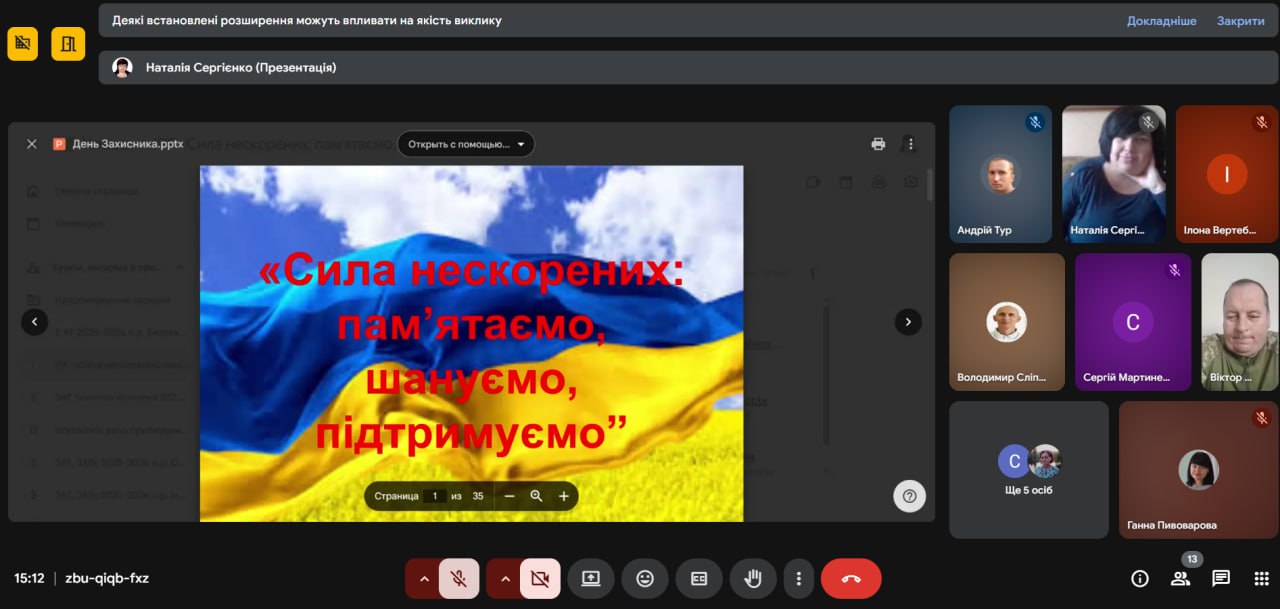Show the participants list
Screen dimensions: 1280x609
[x=1180, y=578]
